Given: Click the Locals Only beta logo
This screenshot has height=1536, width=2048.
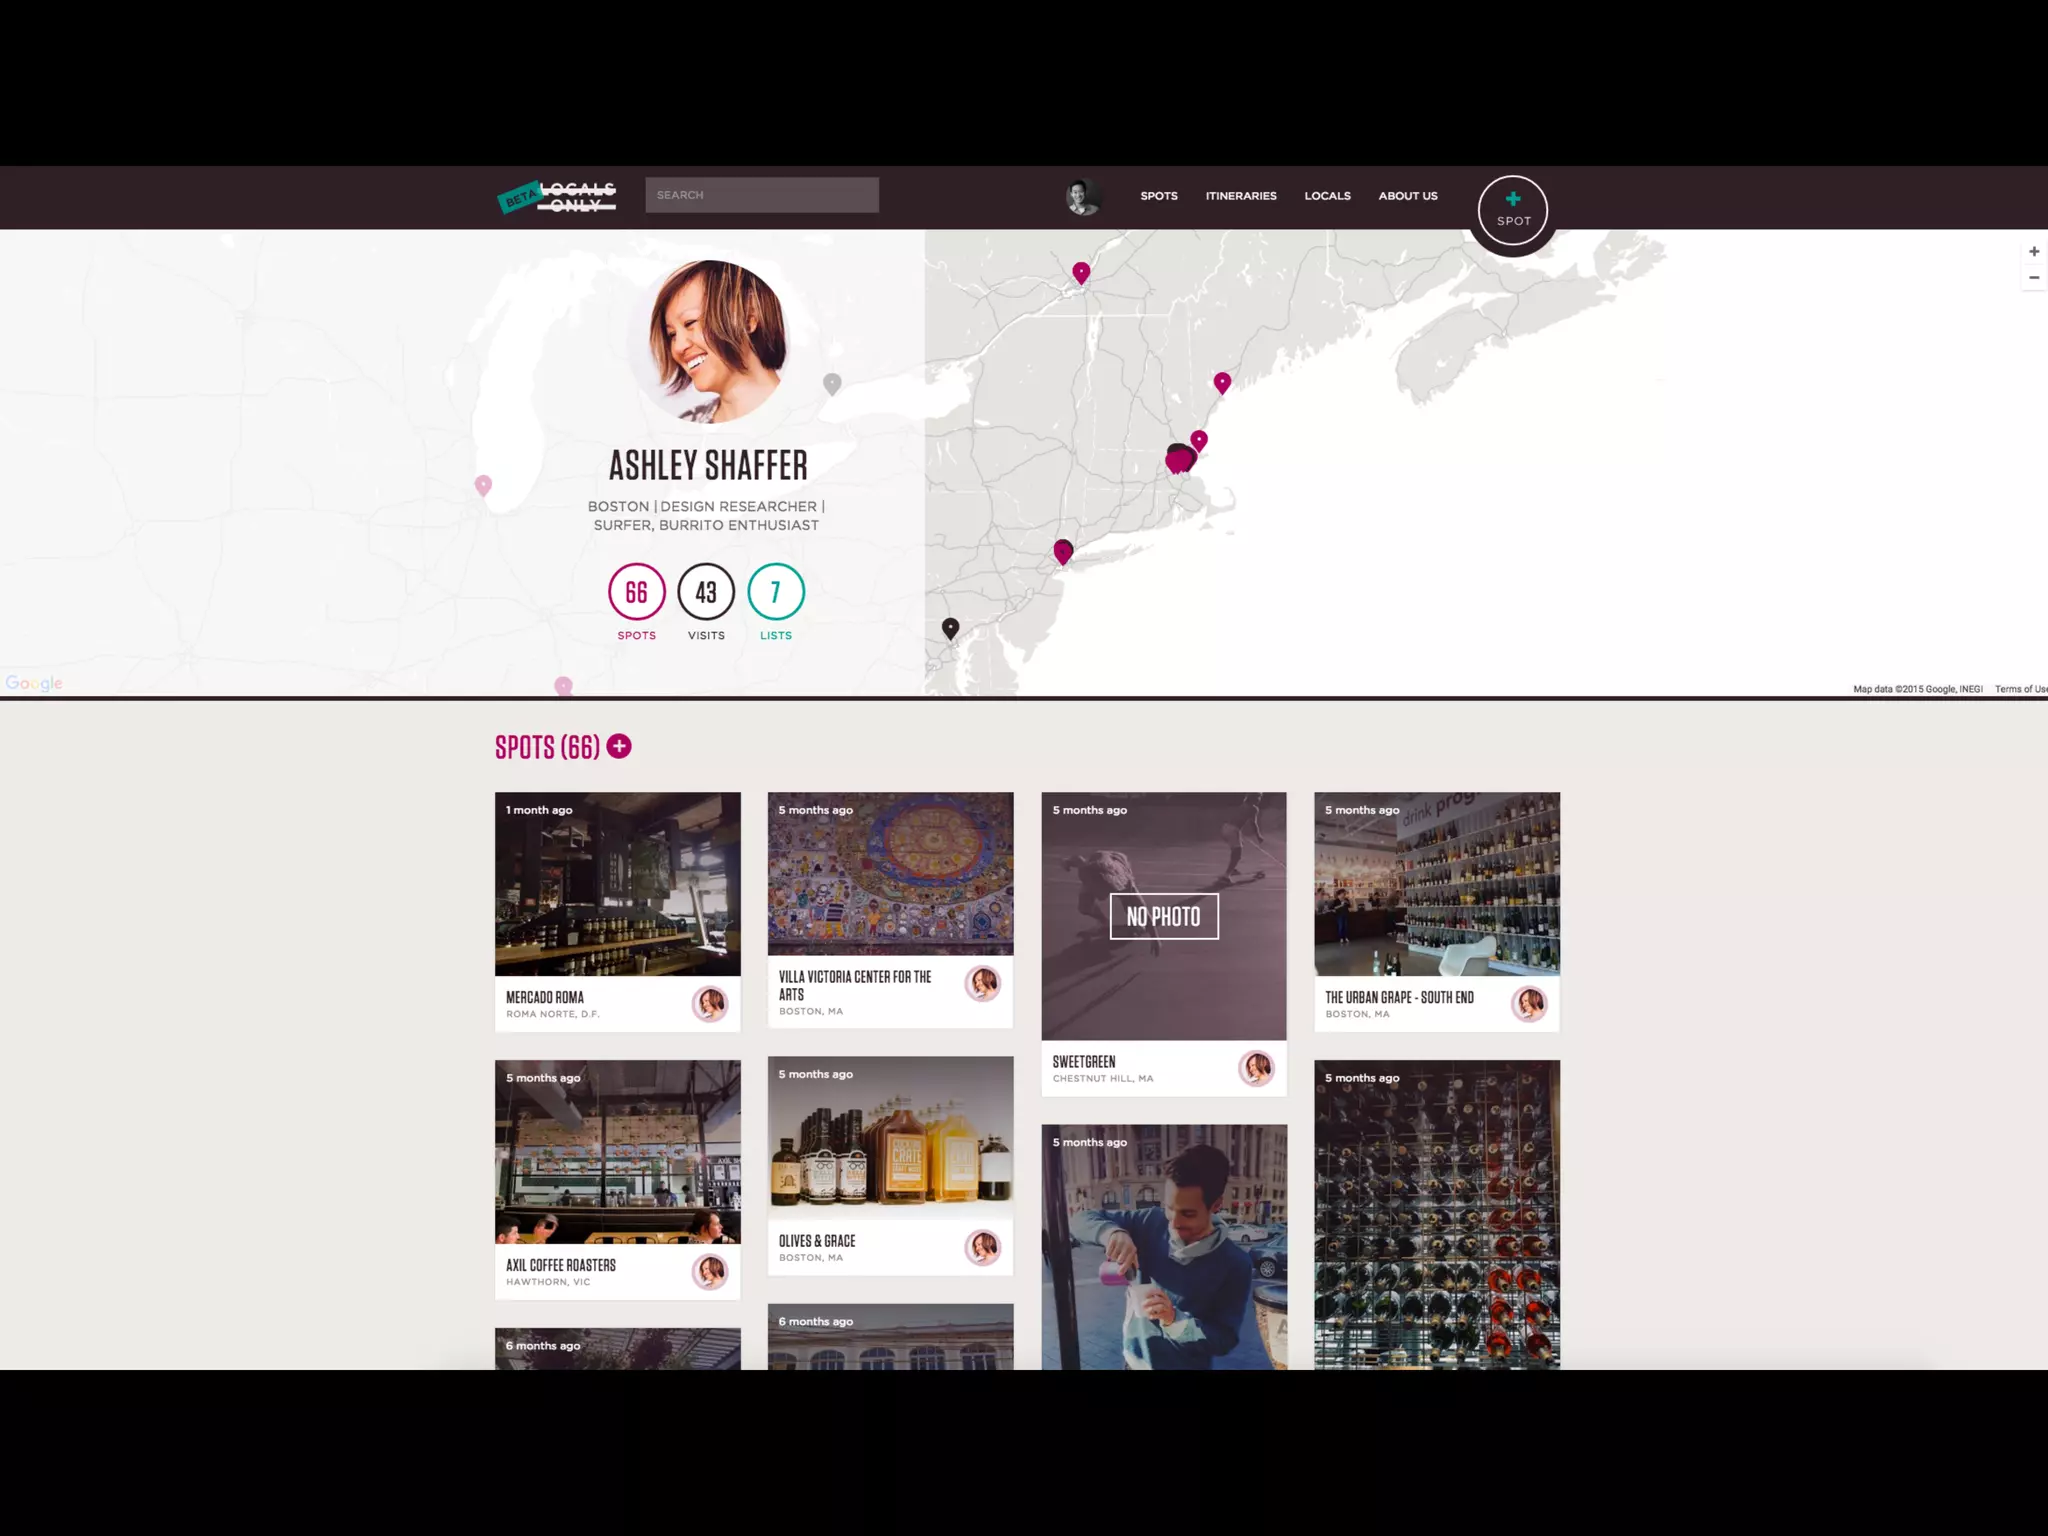Looking at the screenshot, I should (557, 197).
